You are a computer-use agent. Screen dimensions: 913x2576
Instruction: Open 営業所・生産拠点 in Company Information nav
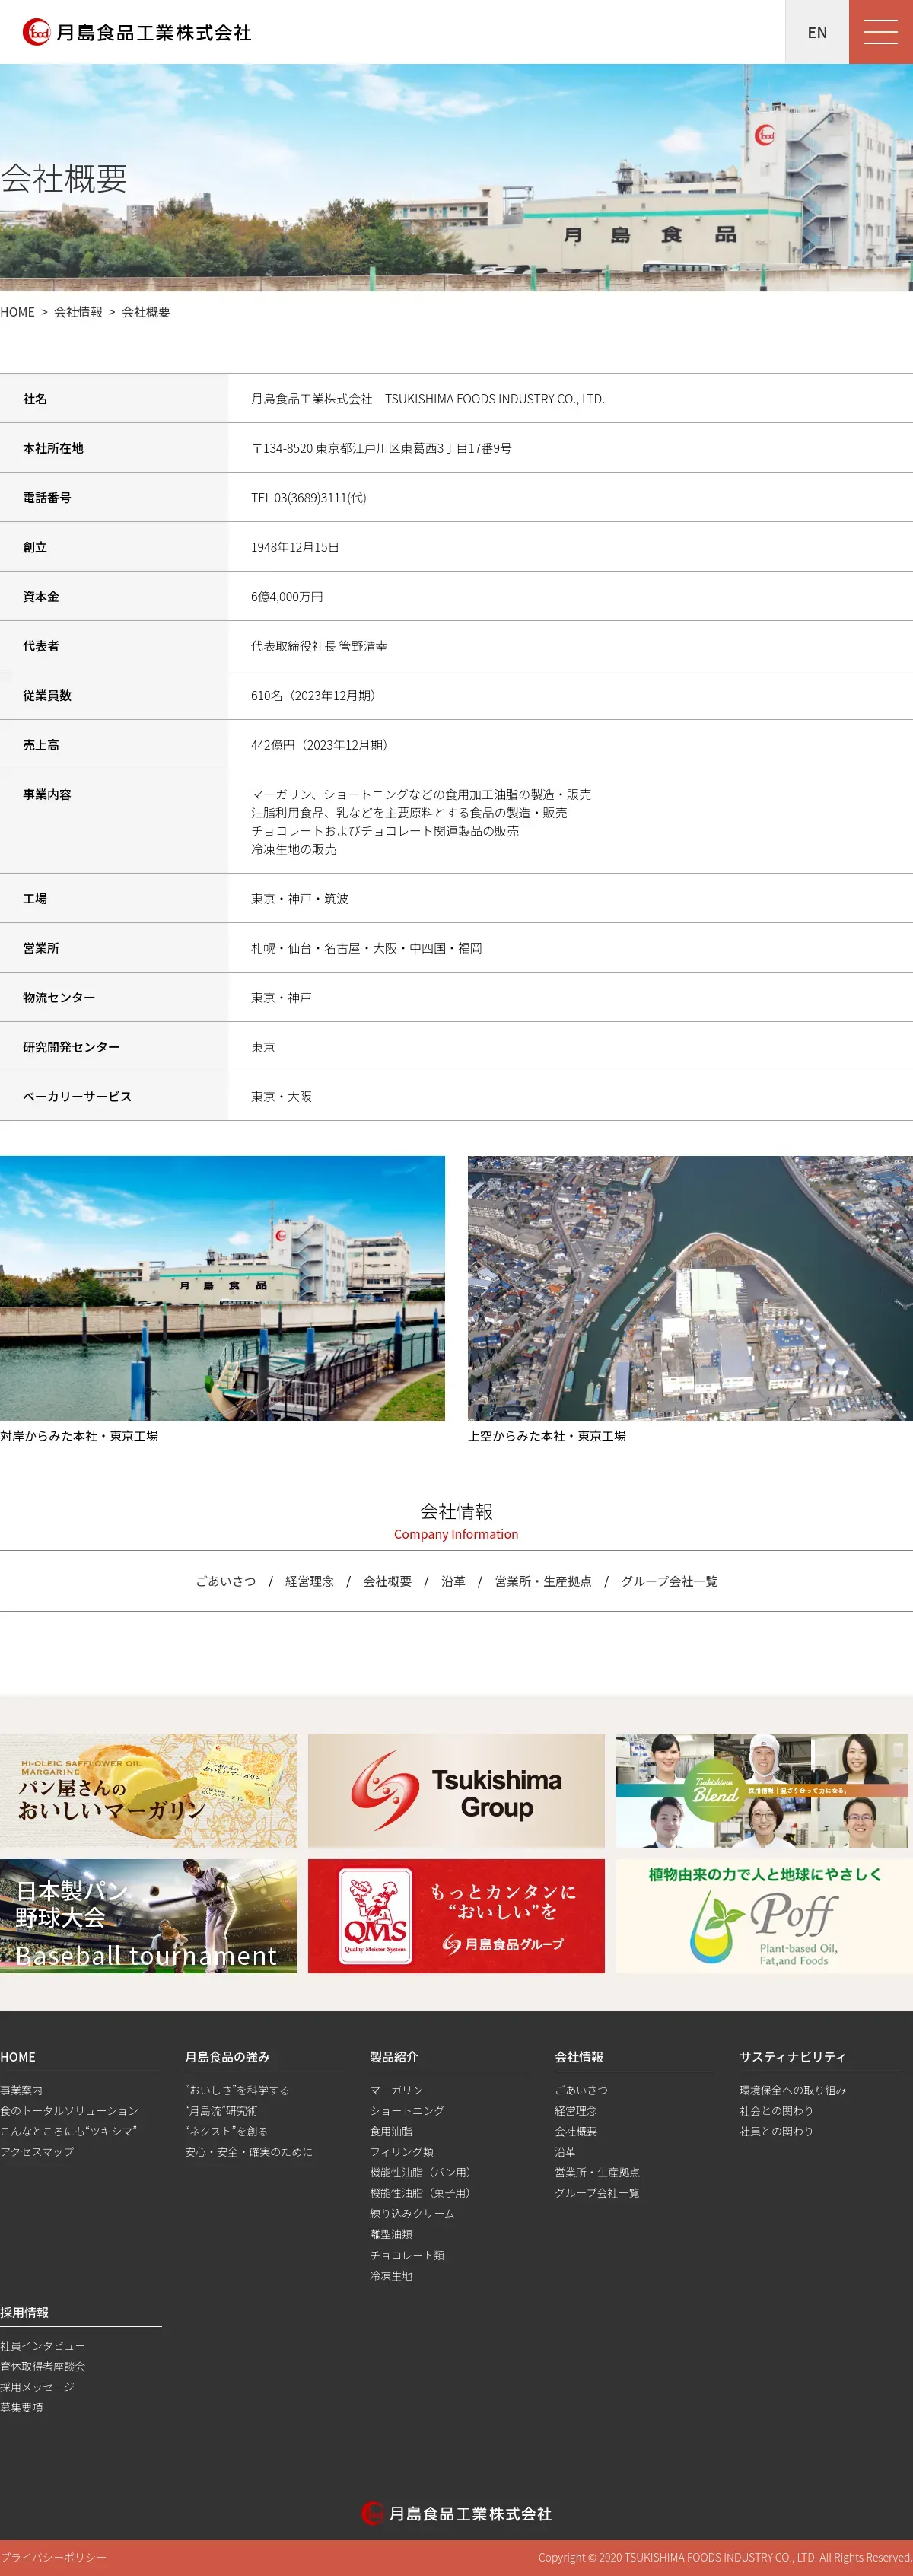coord(543,1581)
